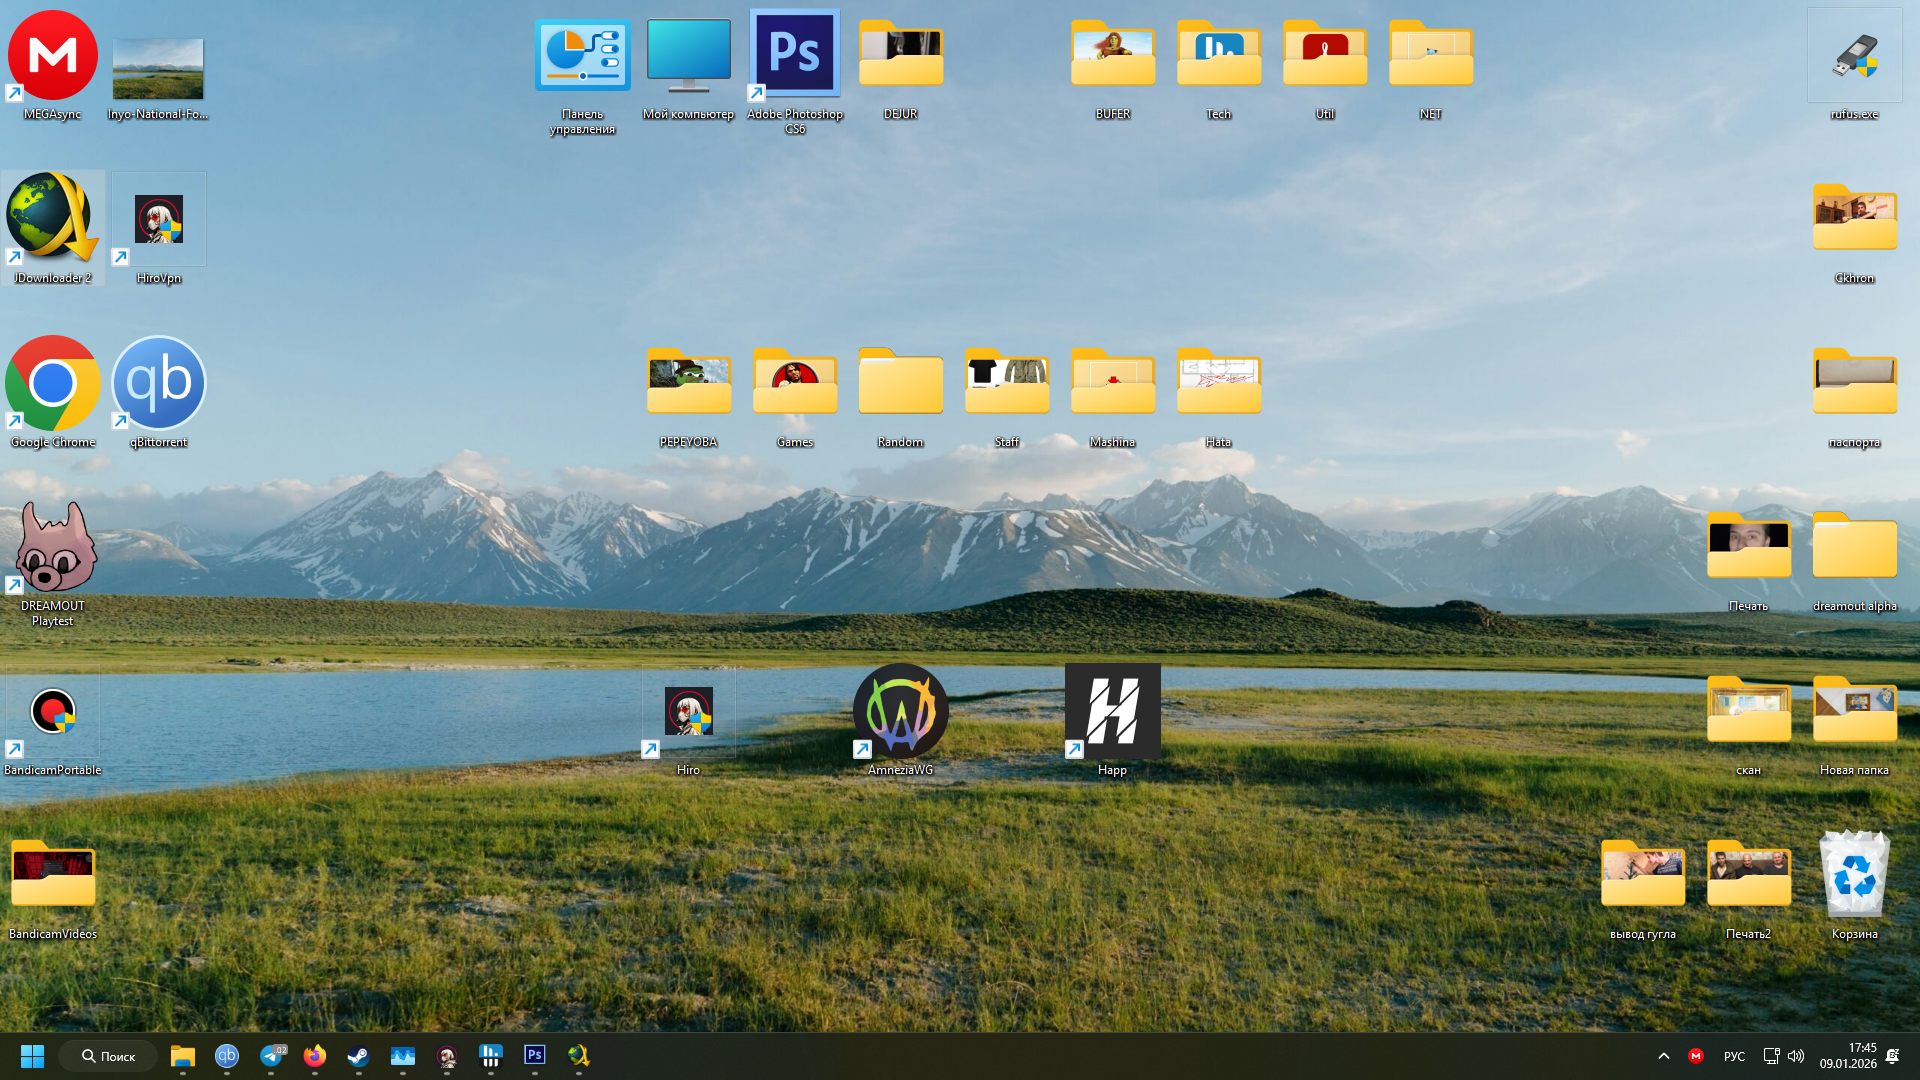The height and width of the screenshot is (1080, 1920).
Task: Select the rufus.exe file icon
Action: tap(1854, 57)
